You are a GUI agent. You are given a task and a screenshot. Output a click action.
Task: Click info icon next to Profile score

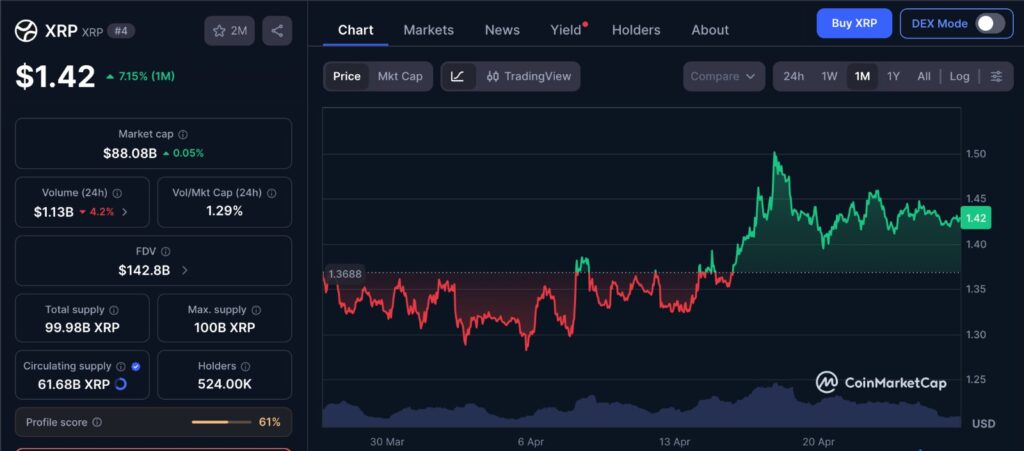pos(97,422)
